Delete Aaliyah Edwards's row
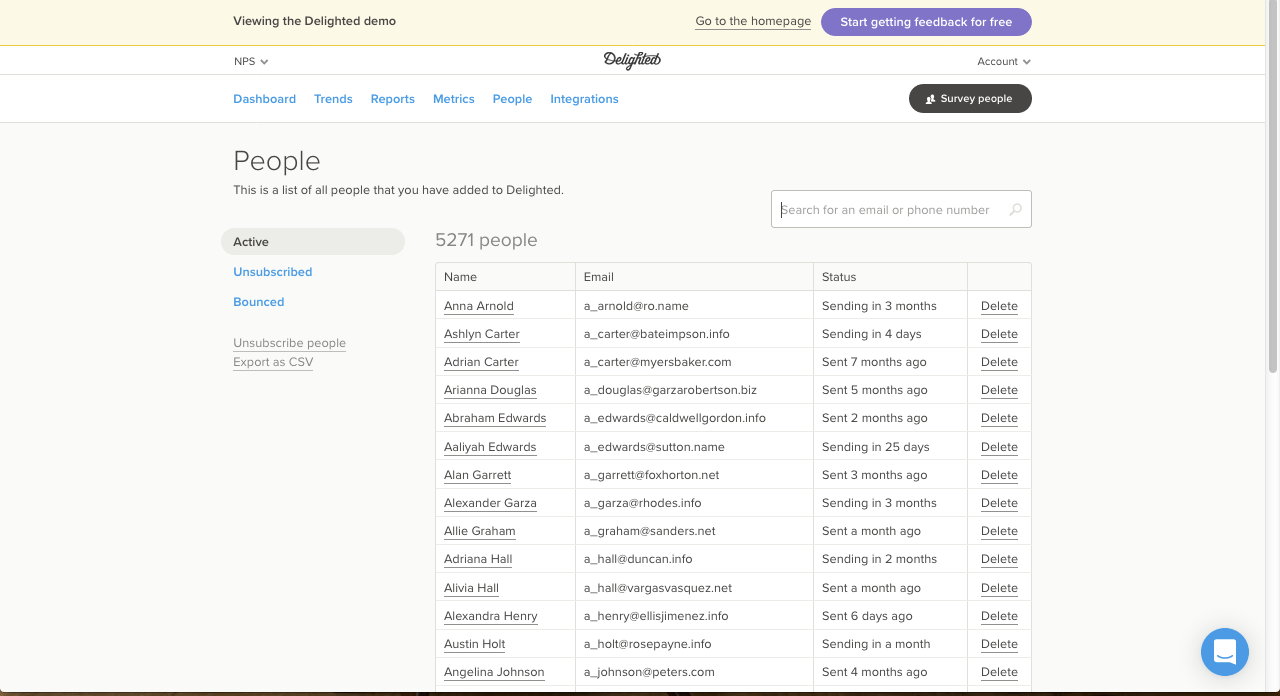Screen dimensions: 1280x696 999,447
